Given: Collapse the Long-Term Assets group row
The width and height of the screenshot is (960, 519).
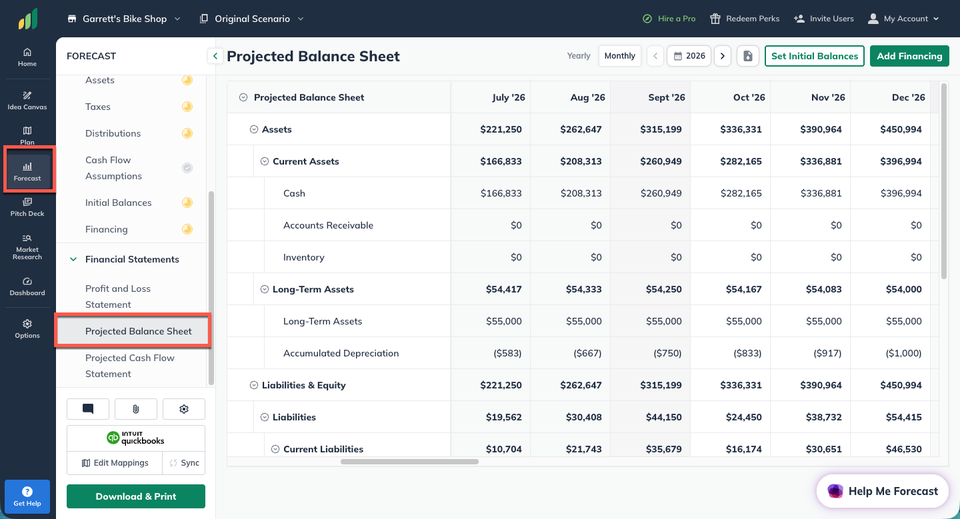Looking at the screenshot, I should pyautogui.click(x=264, y=289).
